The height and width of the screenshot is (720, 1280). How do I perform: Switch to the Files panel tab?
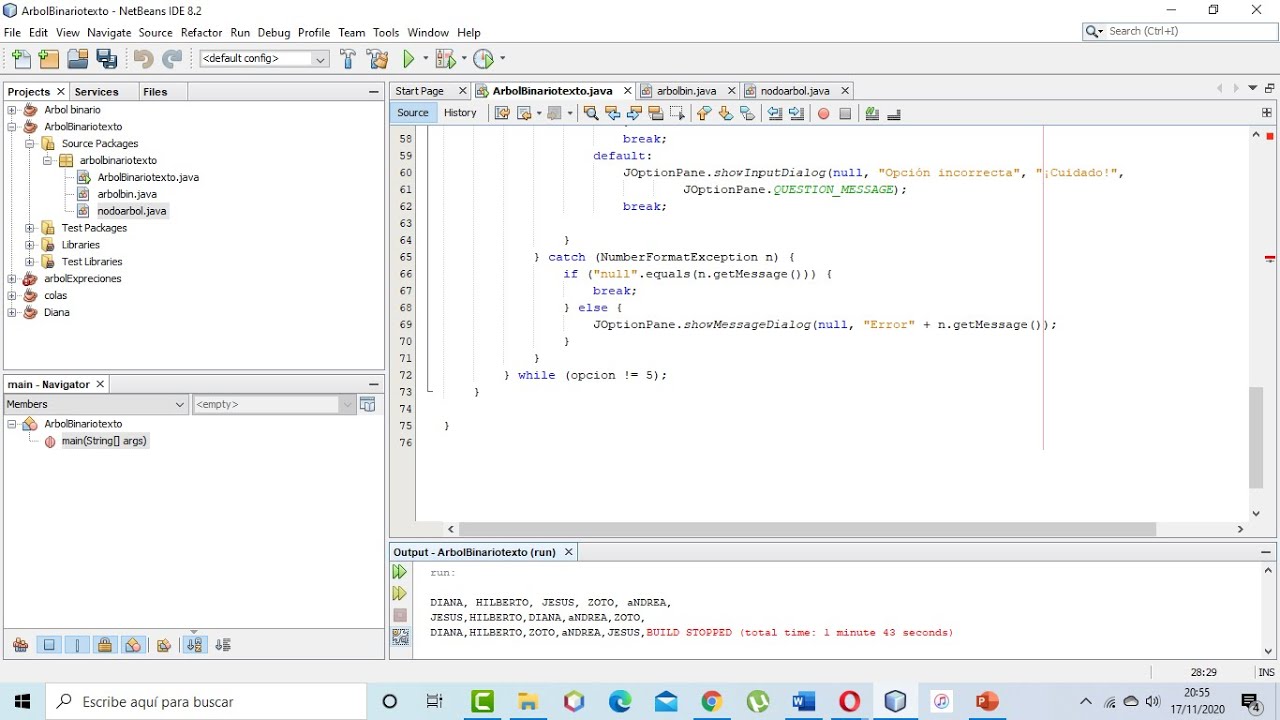coord(155,92)
